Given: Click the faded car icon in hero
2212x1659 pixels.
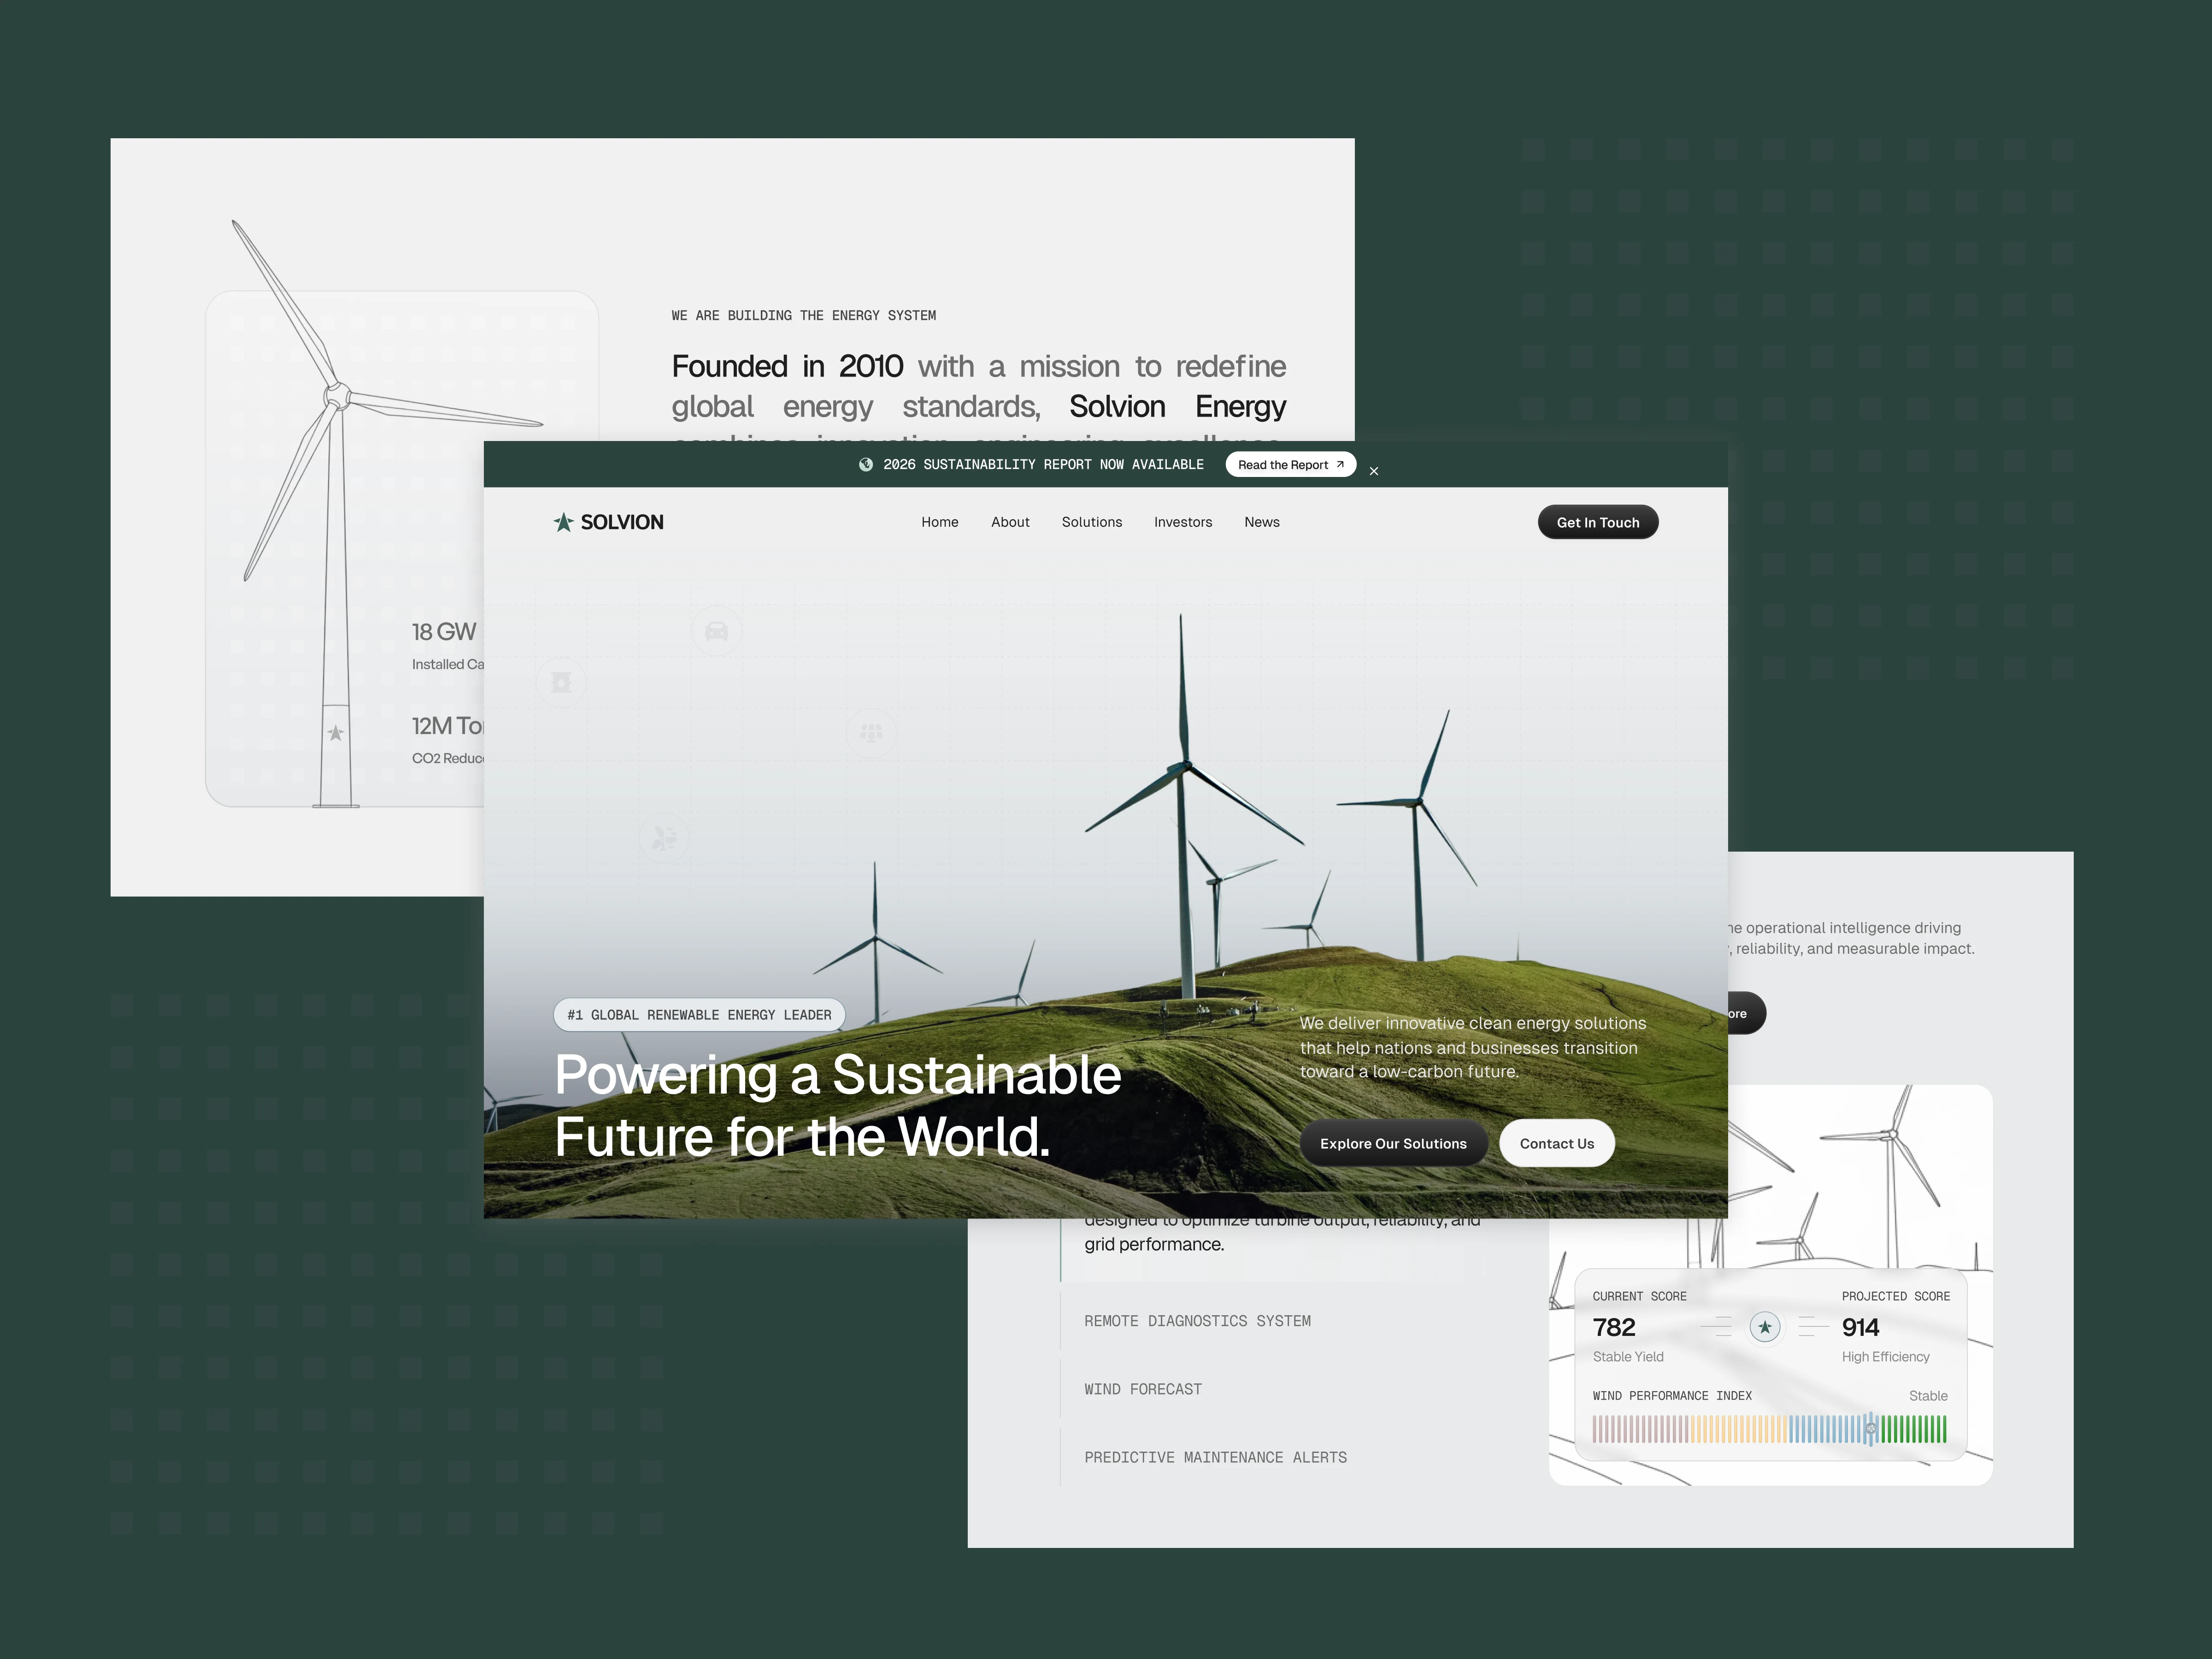Looking at the screenshot, I should coord(716,631).
